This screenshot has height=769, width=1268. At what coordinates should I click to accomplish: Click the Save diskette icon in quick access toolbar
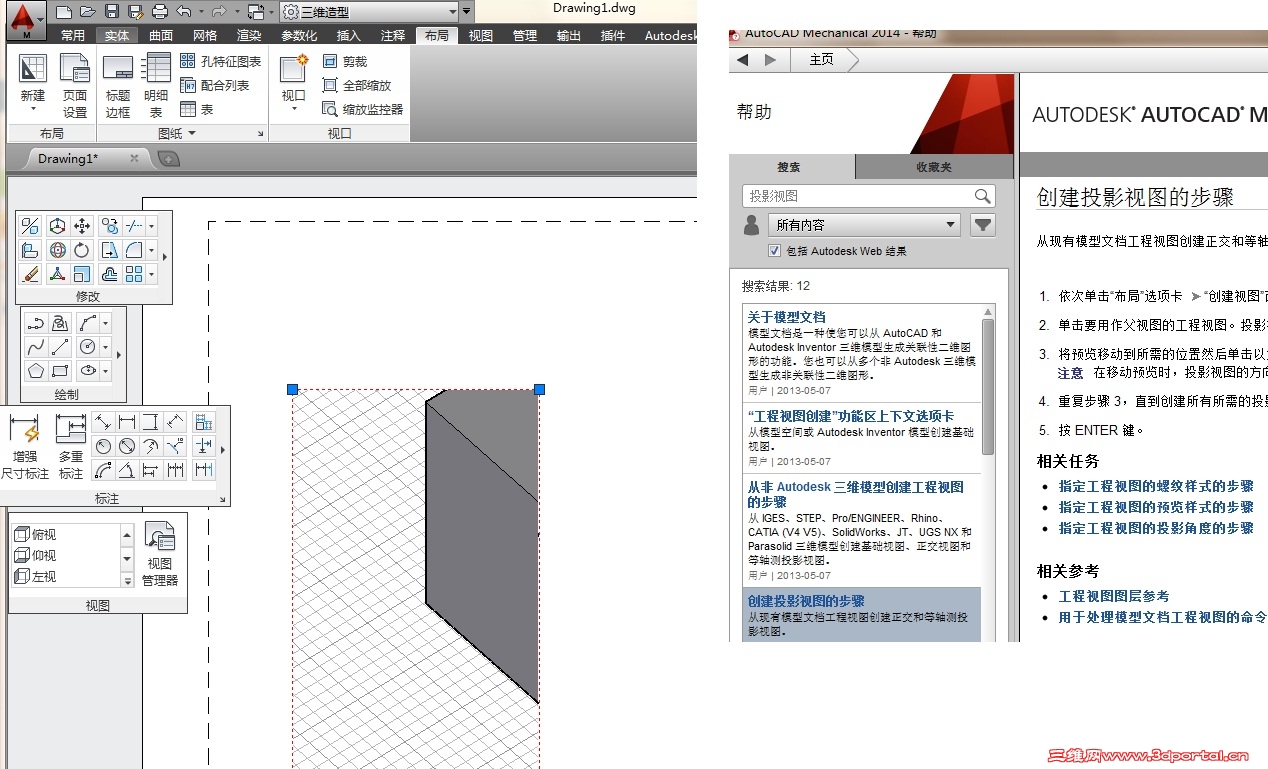(112, 12)
